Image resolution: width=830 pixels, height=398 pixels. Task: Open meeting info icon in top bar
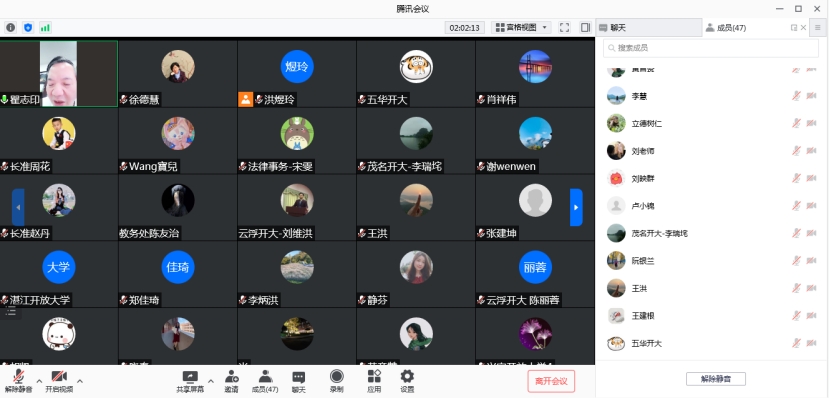tap(11, 28)
